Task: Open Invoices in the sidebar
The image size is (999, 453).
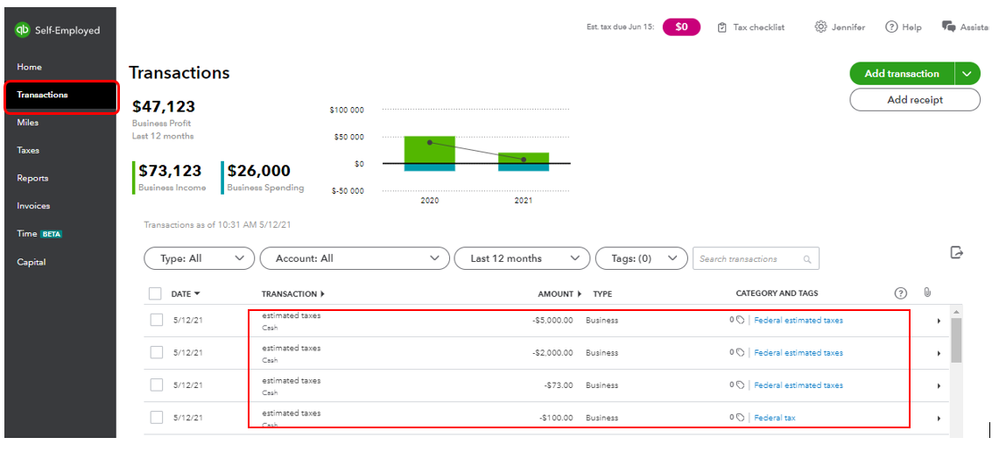Action: [x=33, y=206]
